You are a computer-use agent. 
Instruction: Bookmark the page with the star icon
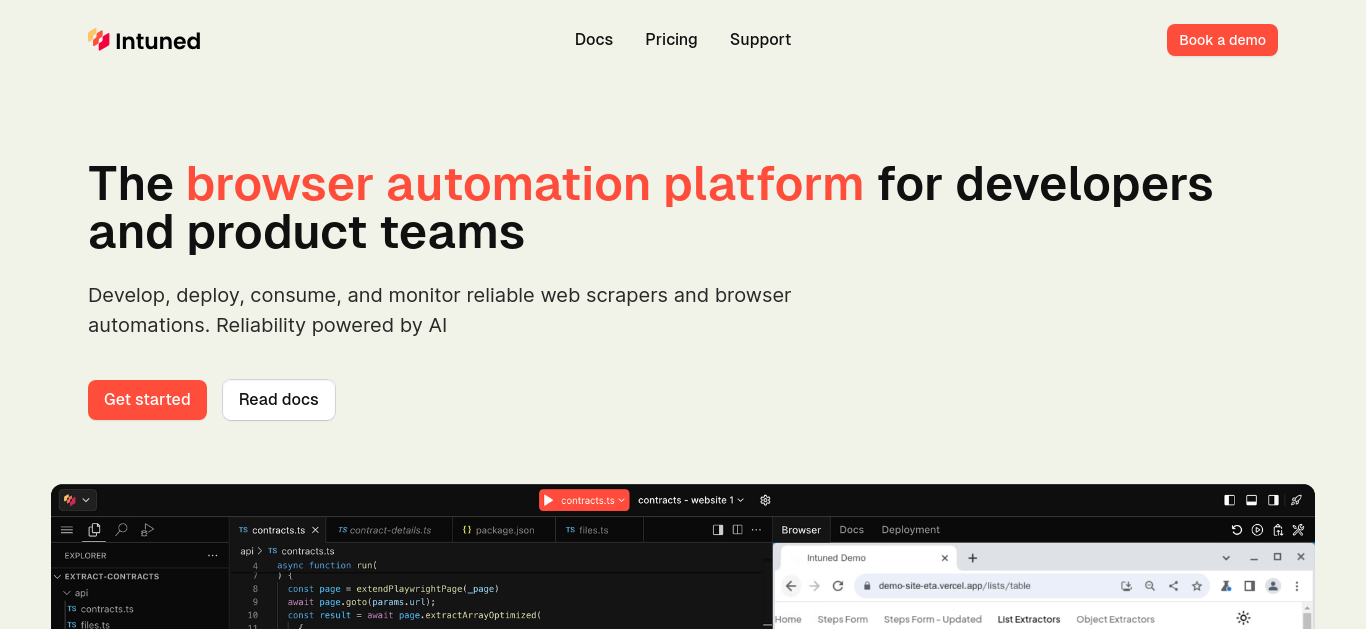coord(1196,586)
